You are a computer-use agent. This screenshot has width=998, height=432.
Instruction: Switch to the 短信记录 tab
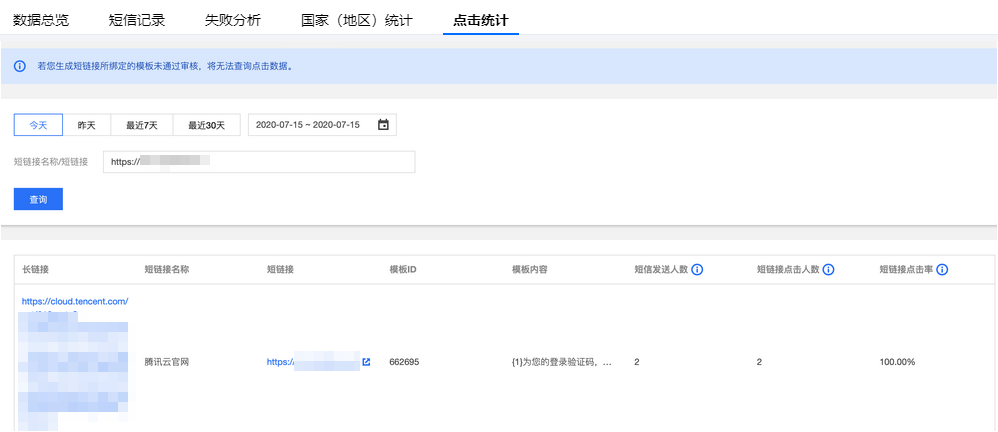point(136,19)
